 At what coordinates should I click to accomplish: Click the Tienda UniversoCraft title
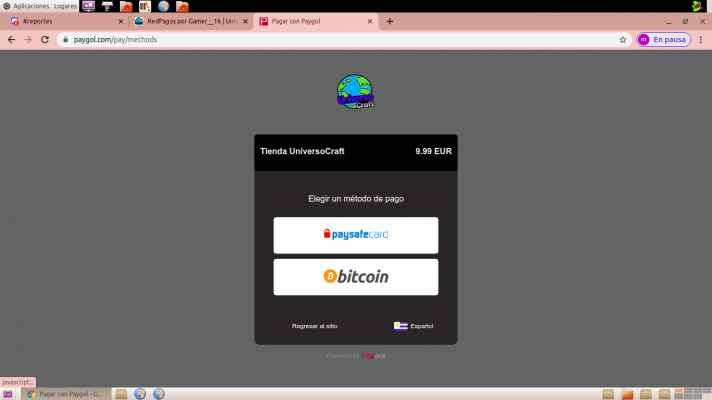click(x=302, y=151)
